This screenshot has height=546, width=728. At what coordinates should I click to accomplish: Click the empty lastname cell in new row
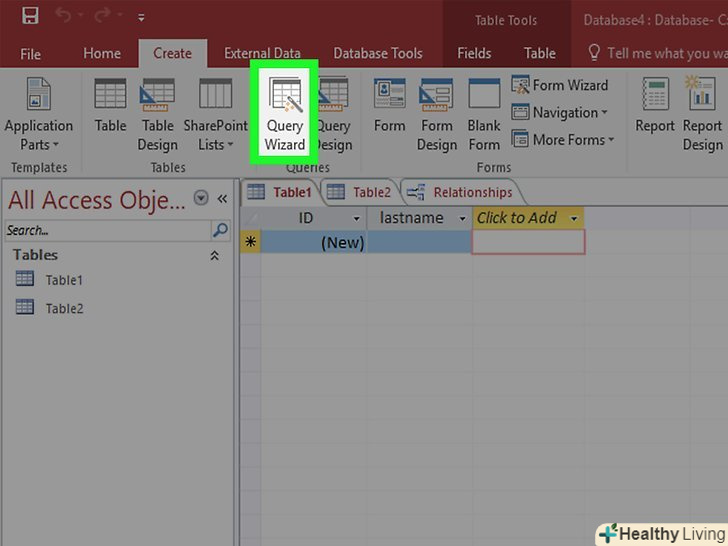click(x=419, y=242)
